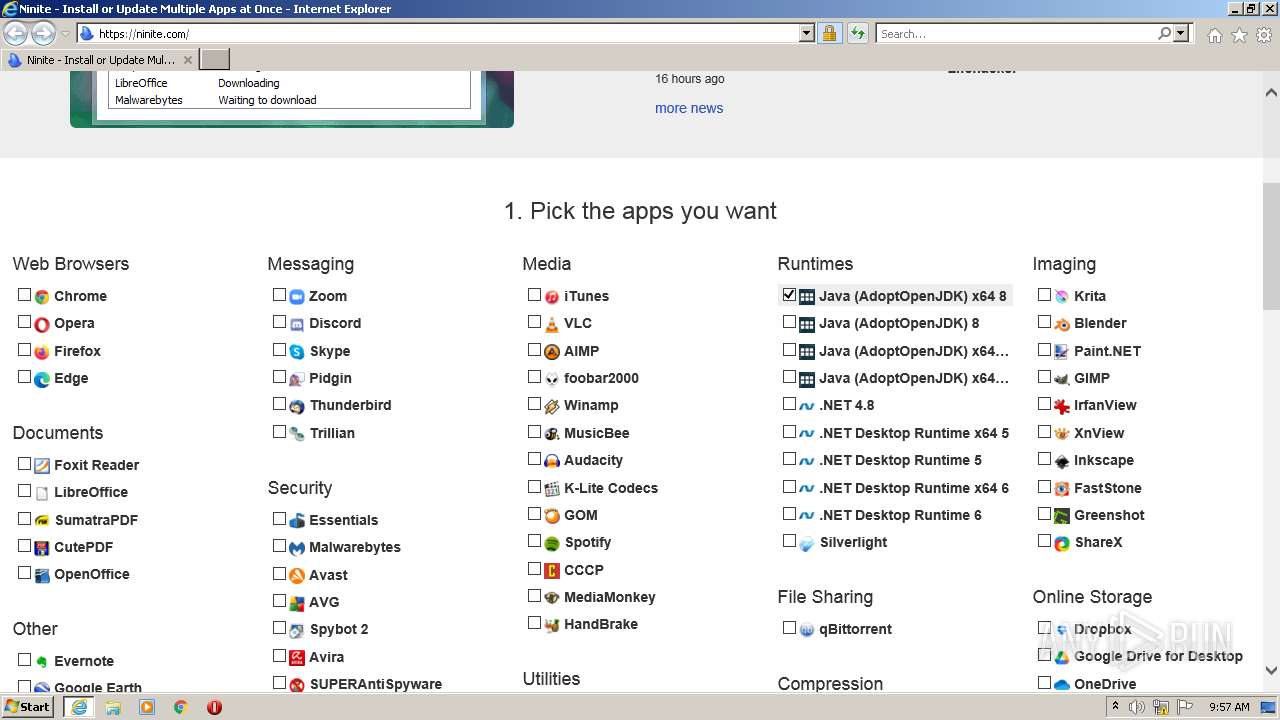The image size is (1280, 720).
Task: Go back using the Back button
Action: coord(15,34)
